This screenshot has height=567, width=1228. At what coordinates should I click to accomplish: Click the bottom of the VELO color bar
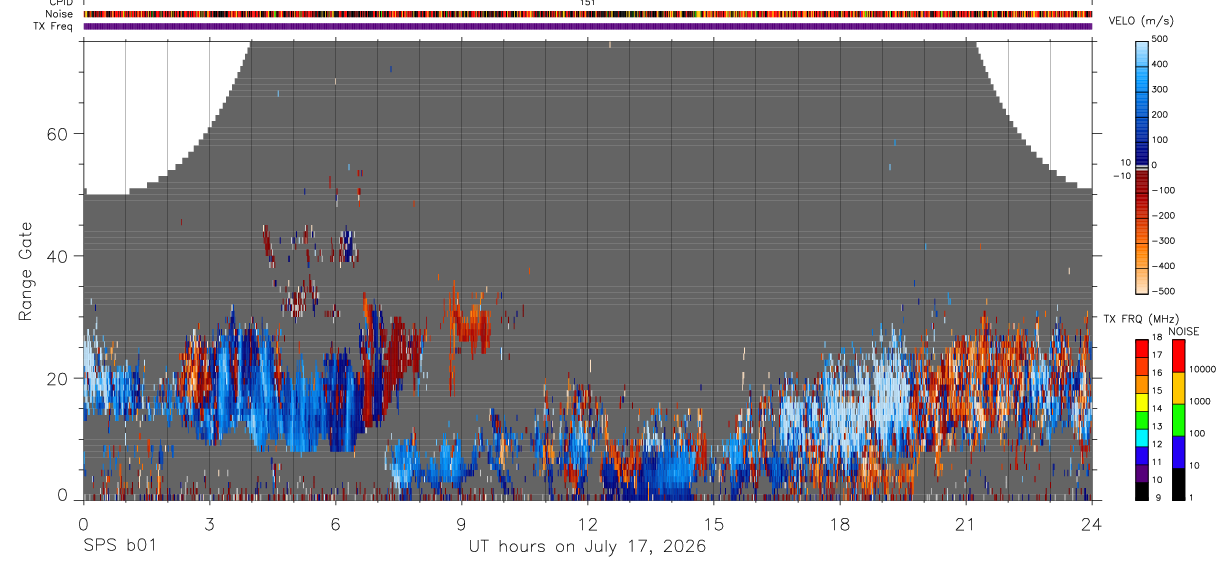coord(1142,286)
